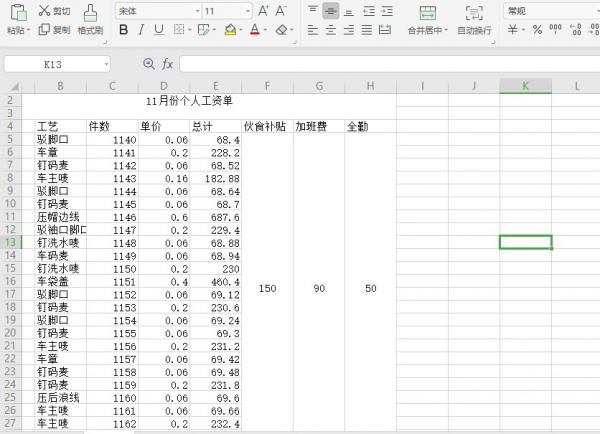This screenshot has width=600, height=434.
Task: Apply currency yen format
Action: [x=513, y=29]
